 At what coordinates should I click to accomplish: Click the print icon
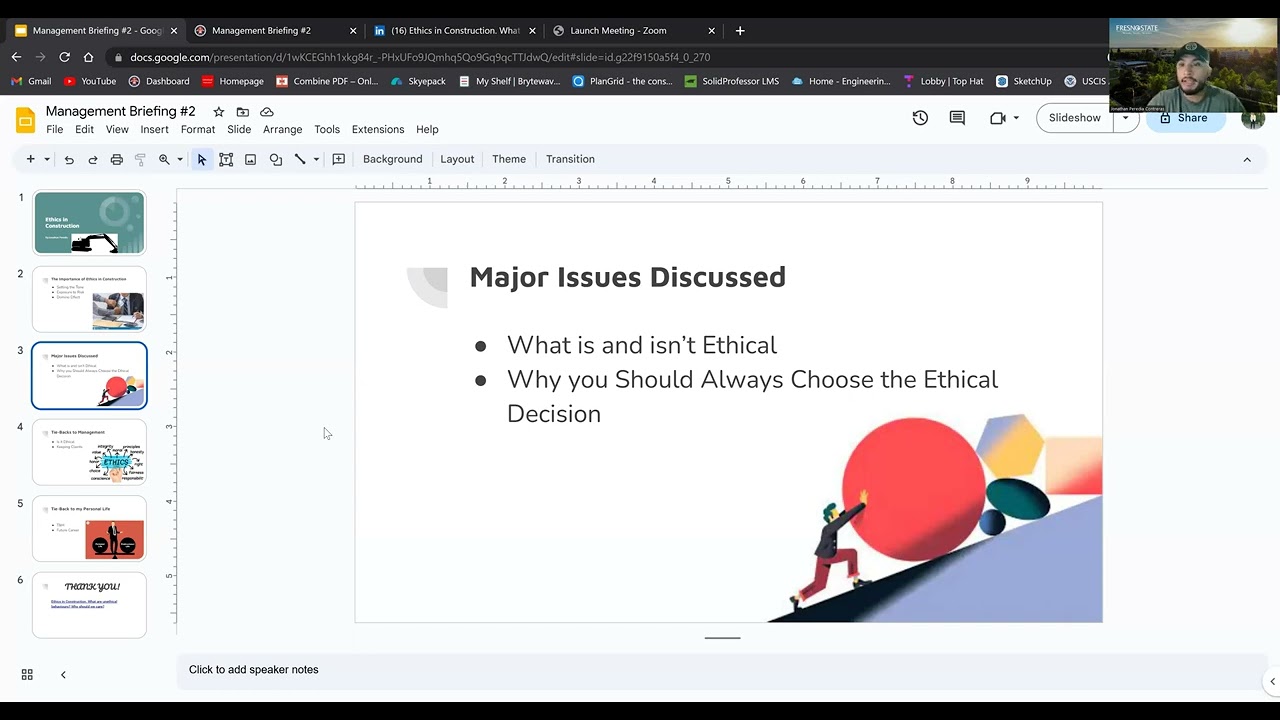tap(117, 159)
